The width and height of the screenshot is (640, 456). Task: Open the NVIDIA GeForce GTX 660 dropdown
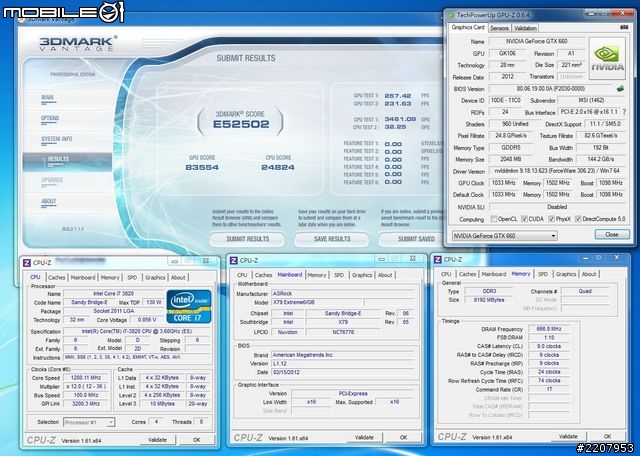tap(504, 236)
